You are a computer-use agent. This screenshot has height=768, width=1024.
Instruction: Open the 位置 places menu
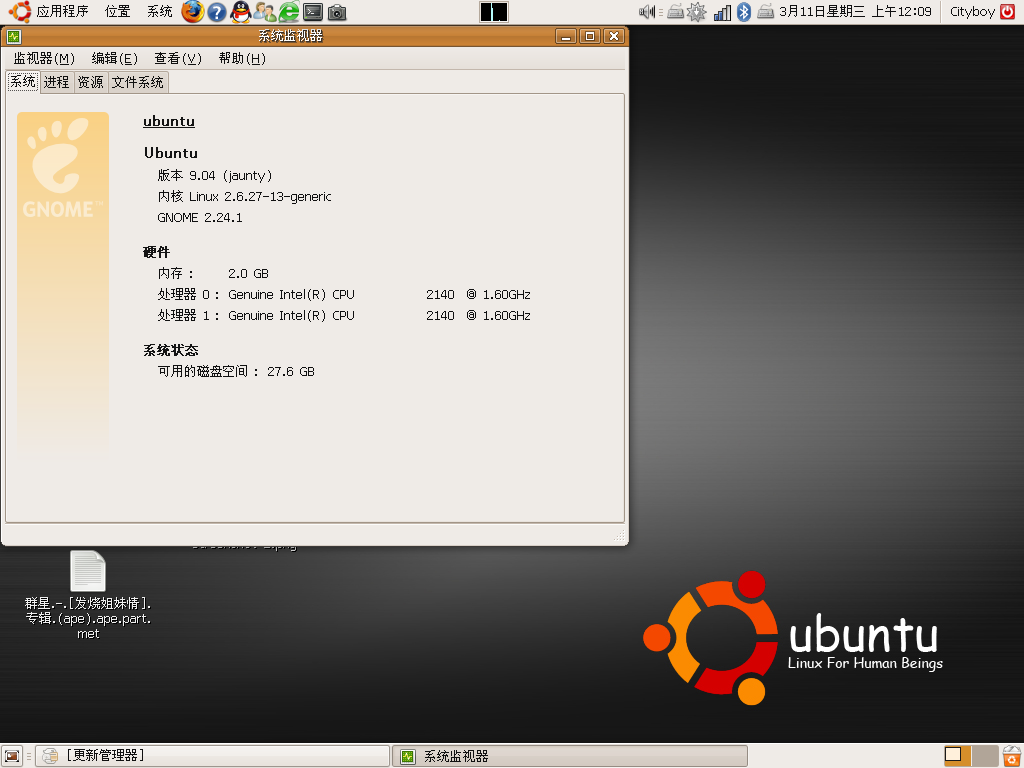point(118,12)
